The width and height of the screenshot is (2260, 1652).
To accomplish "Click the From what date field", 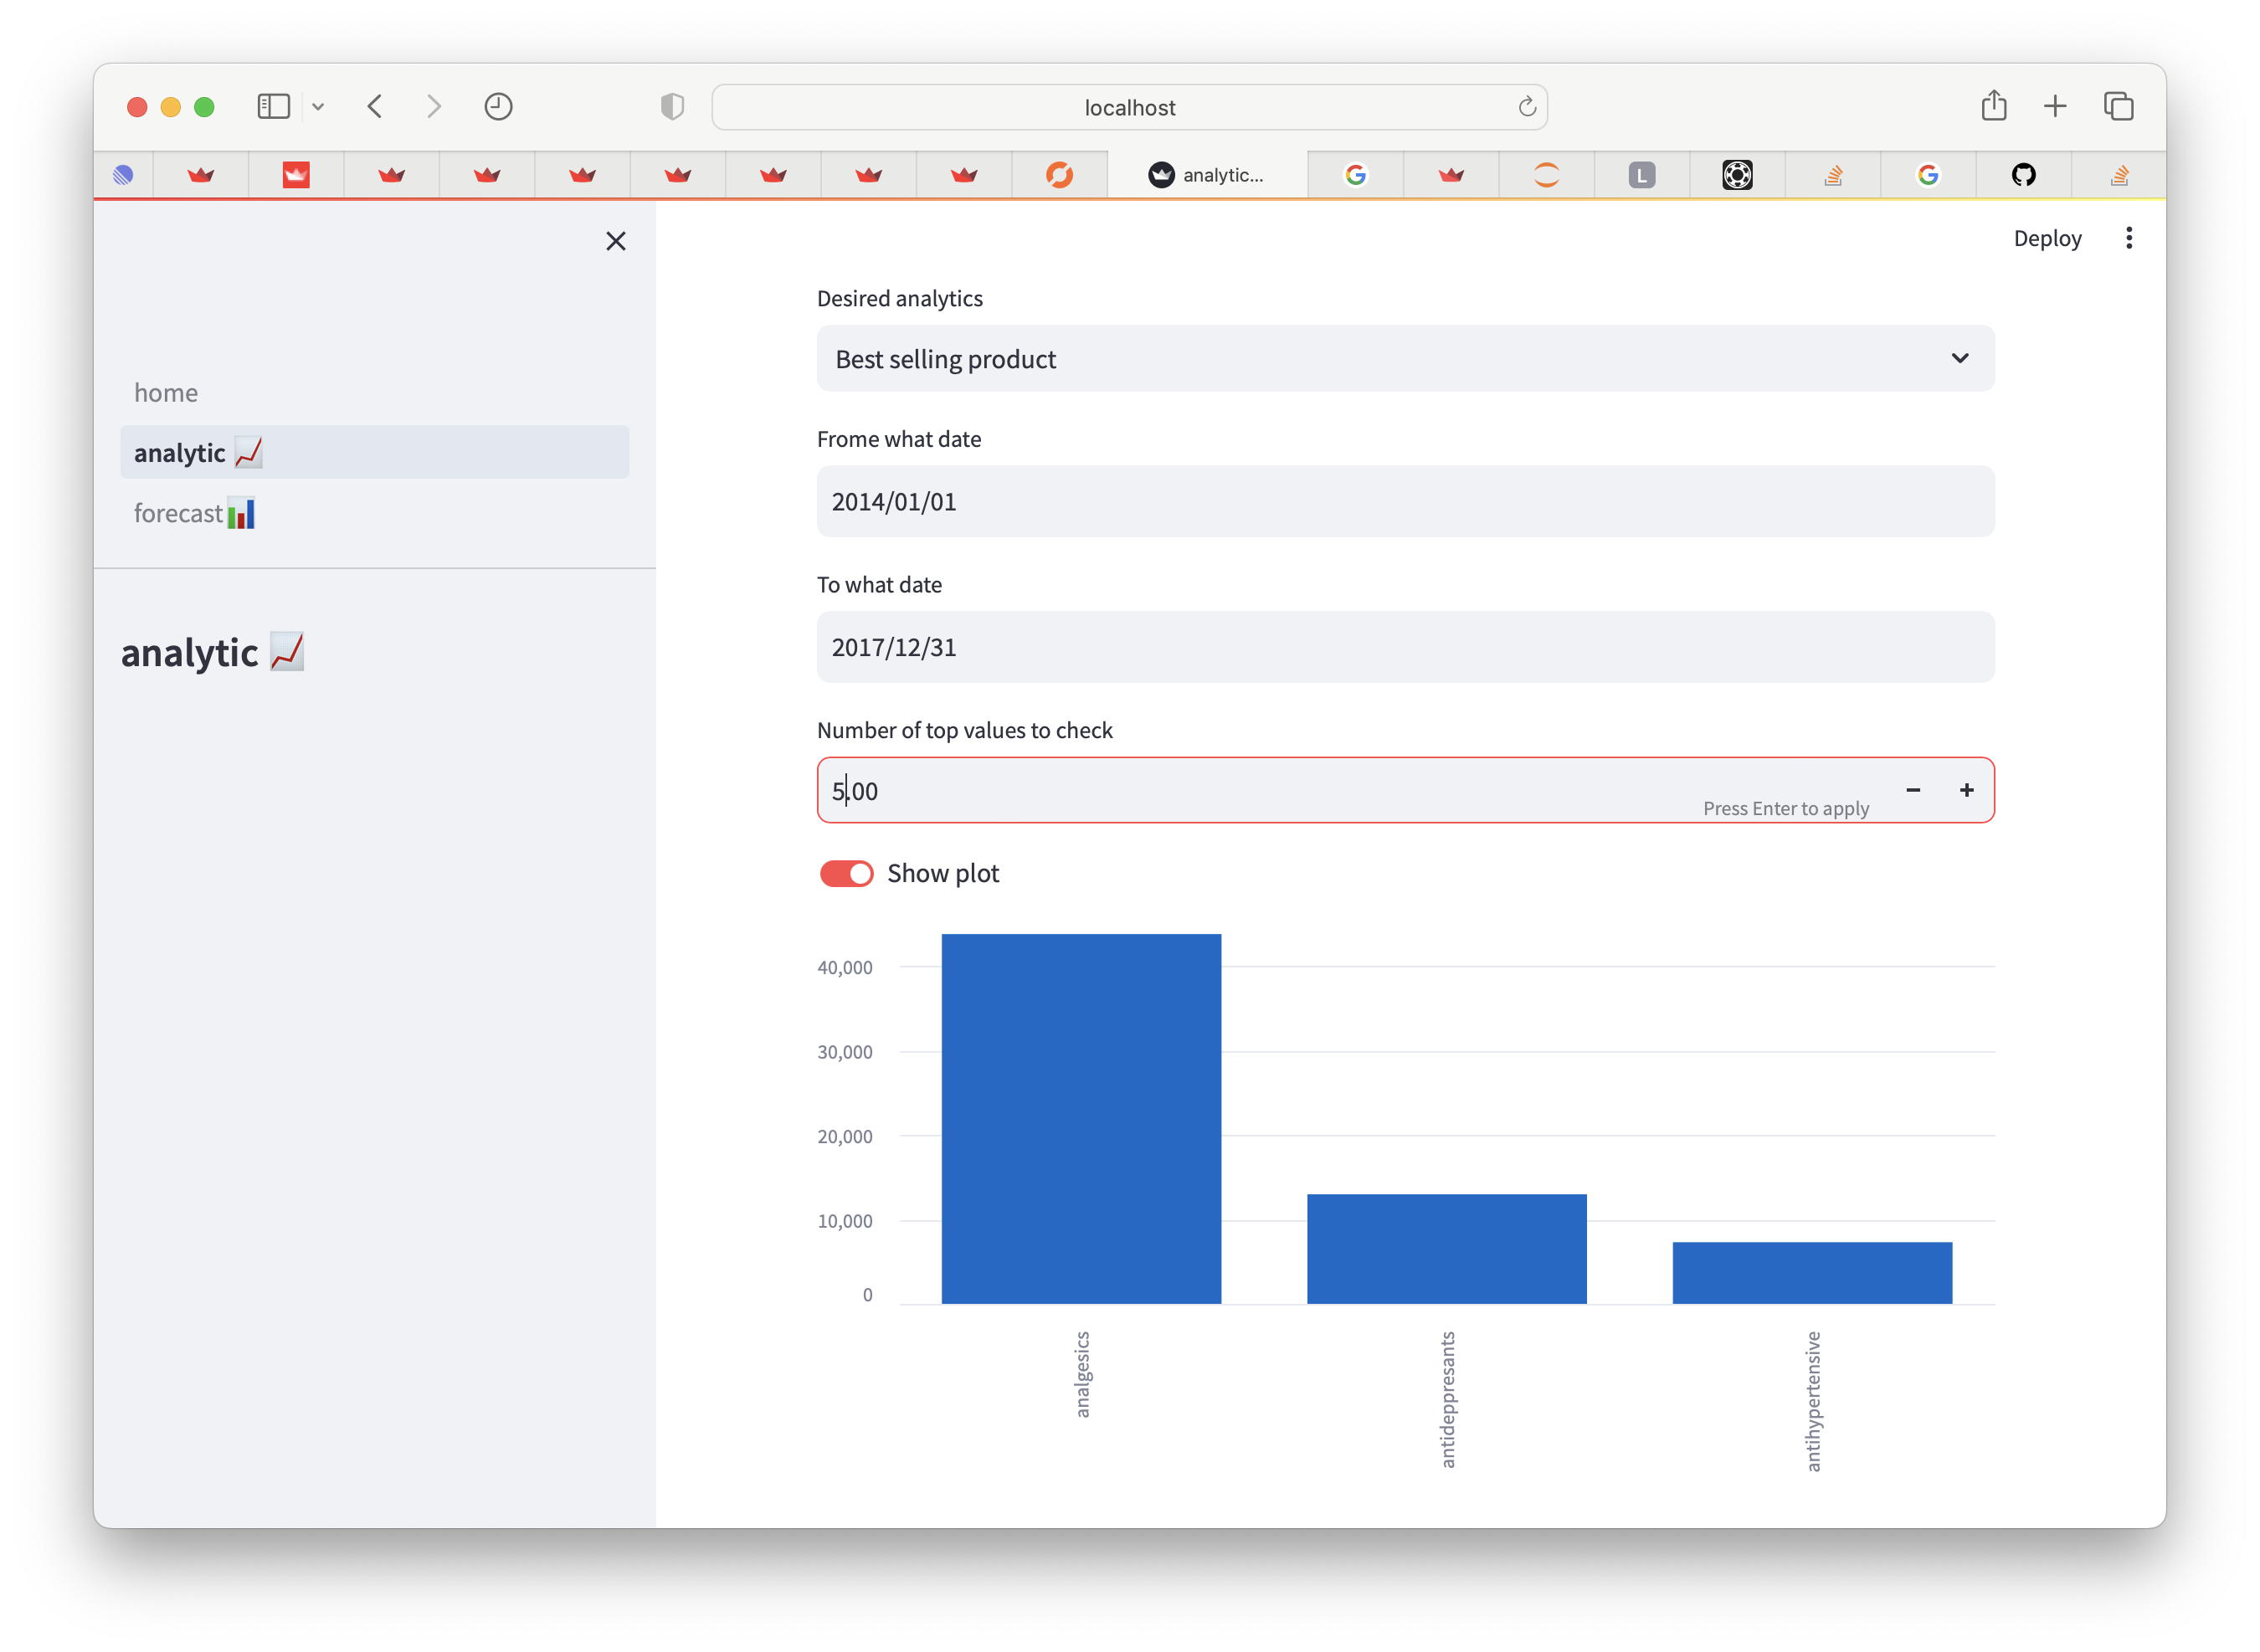I will click(x=1404, y=501).
